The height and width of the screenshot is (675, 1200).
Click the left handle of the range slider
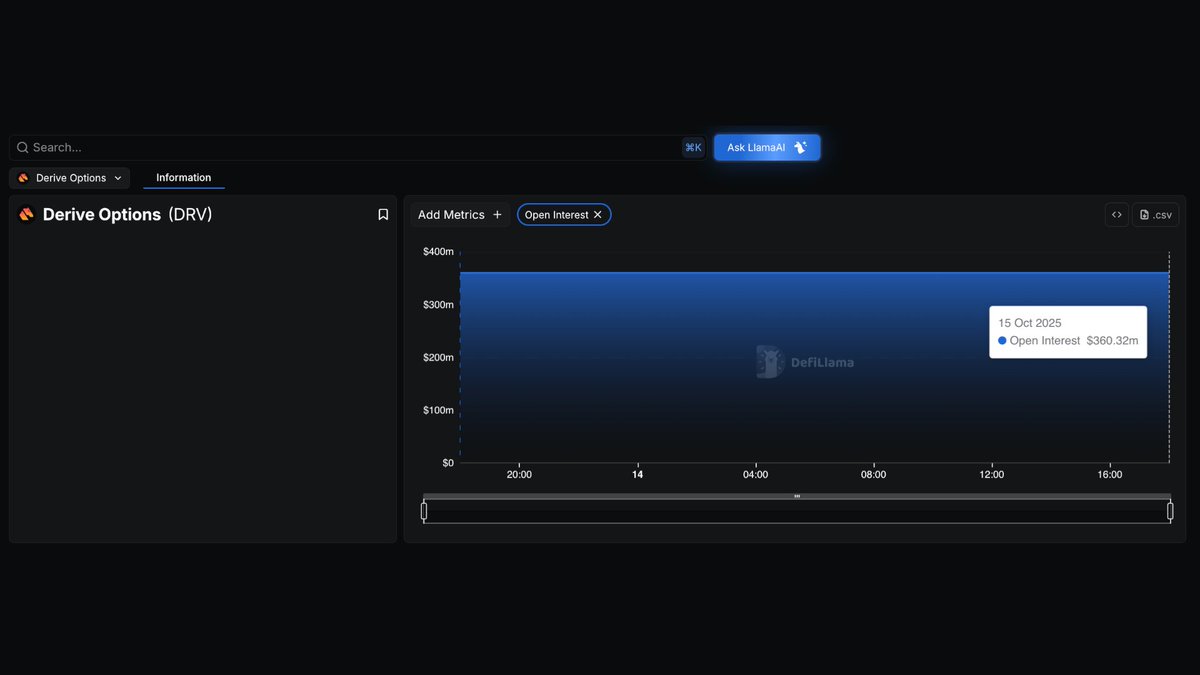click(424, 511)
